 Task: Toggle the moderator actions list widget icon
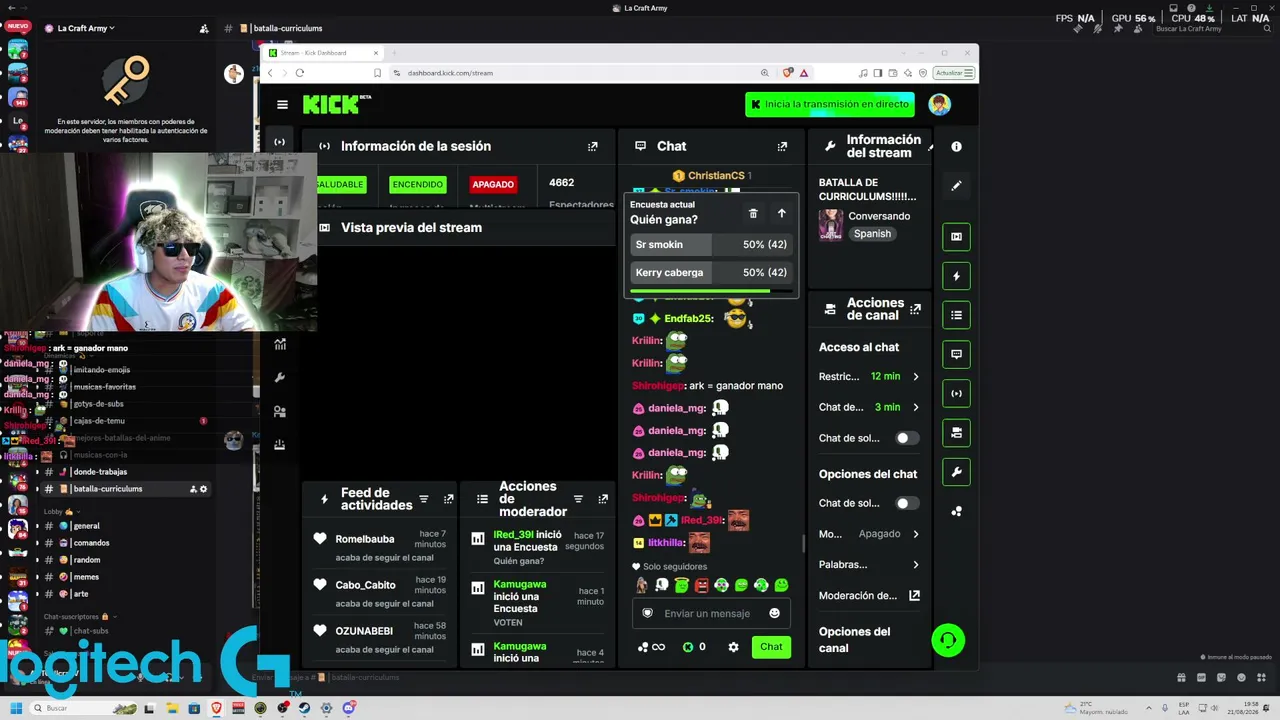tap(956, 315)
